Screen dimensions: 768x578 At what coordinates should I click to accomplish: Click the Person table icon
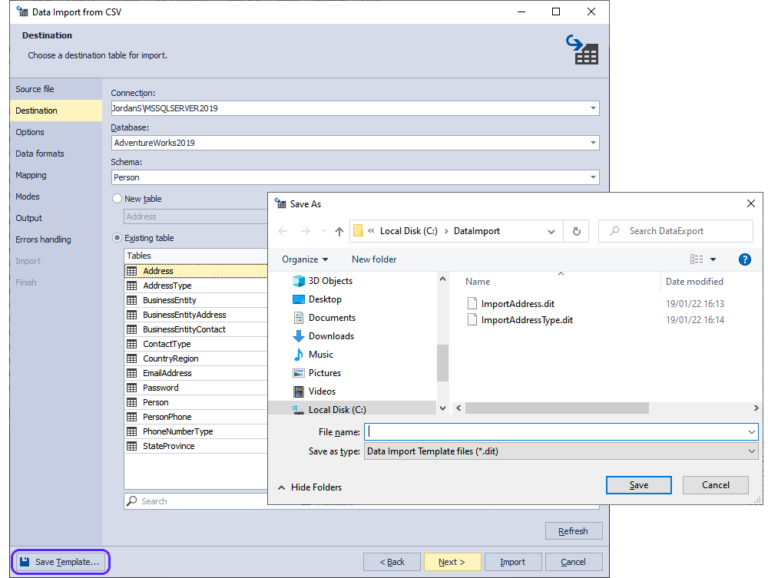click(x=132, y=402)
